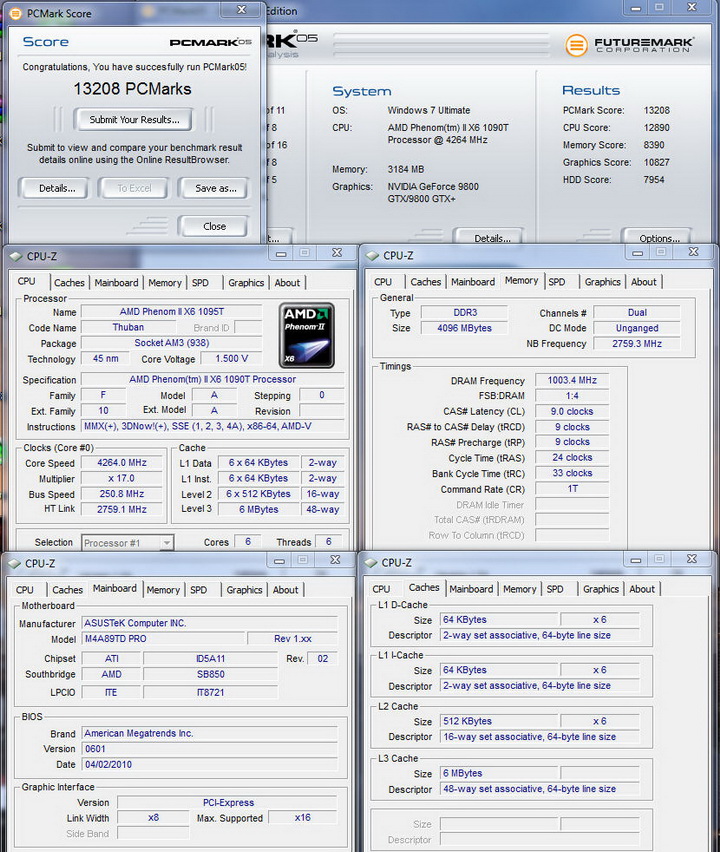Click the Southbridge SB850 field
This screenshot has width=720, height=852.
point(210,674)
